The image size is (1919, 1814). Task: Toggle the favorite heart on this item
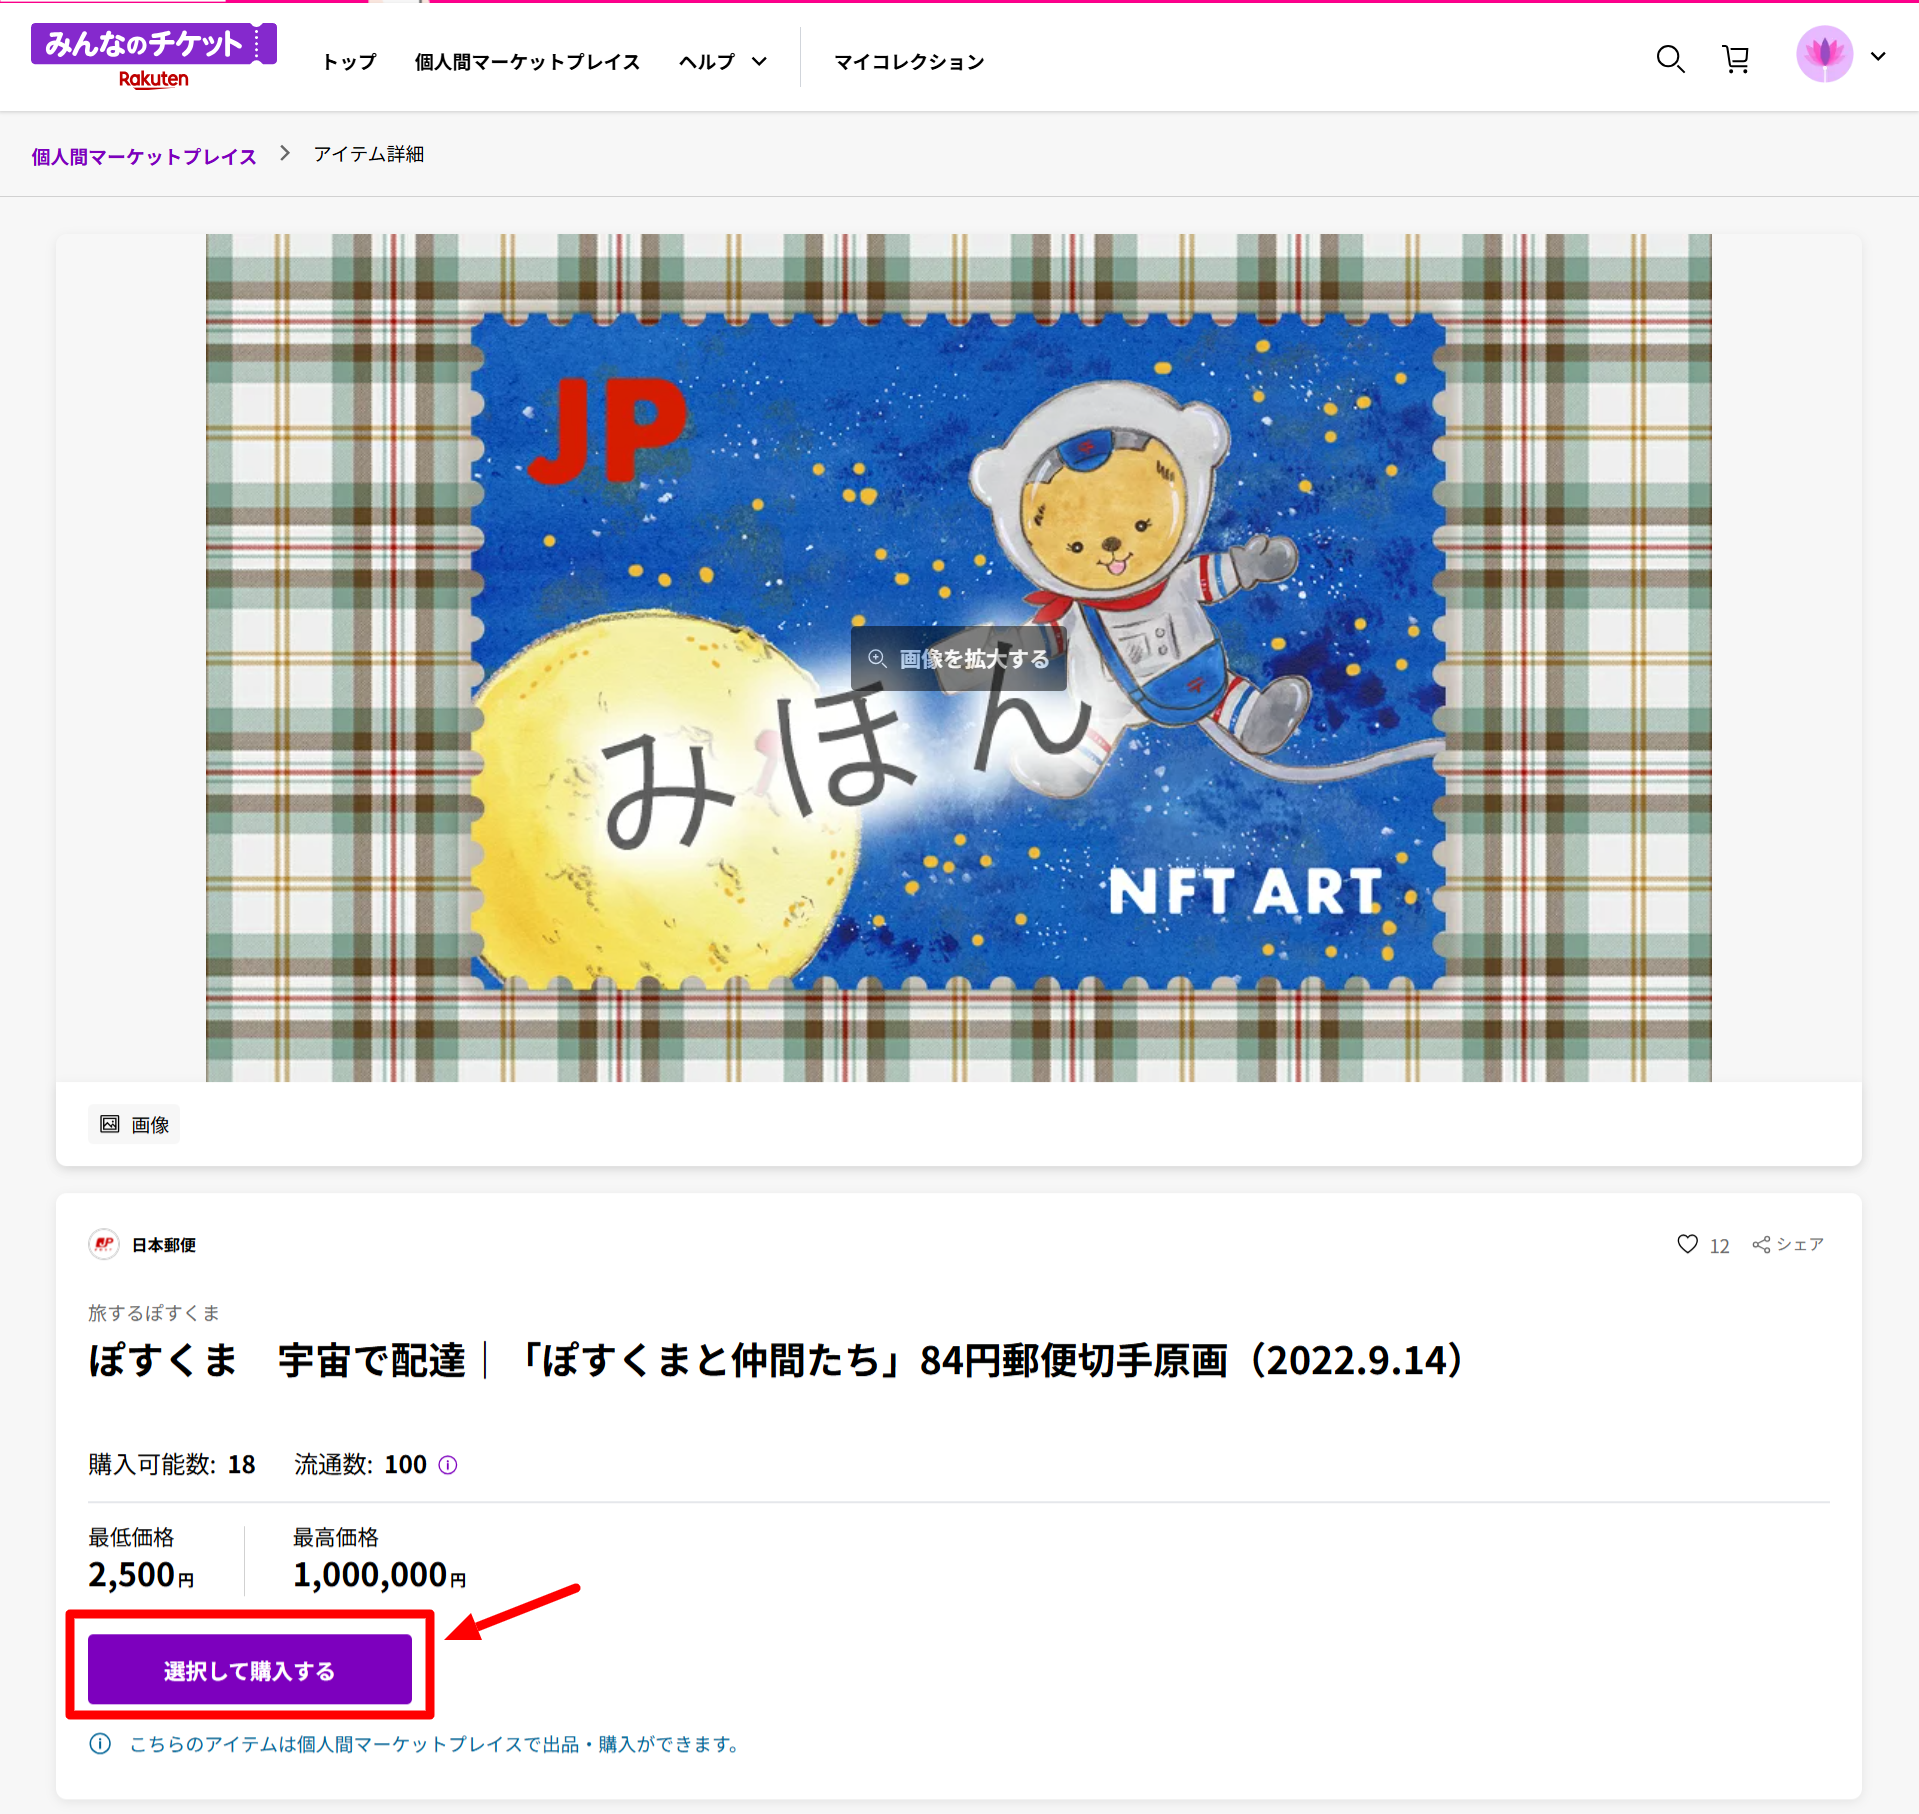tap(1688, 1244)
